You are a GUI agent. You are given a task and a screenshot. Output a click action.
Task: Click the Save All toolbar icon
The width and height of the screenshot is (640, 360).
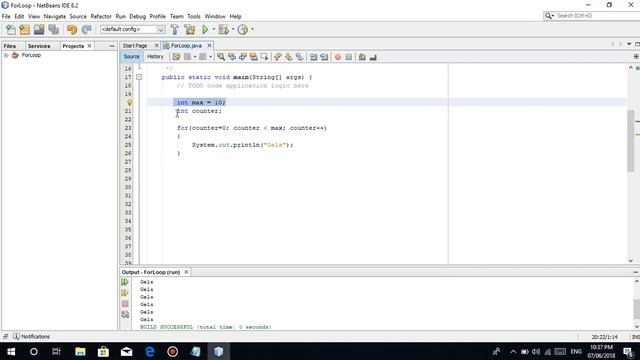(x=53, y=29)
